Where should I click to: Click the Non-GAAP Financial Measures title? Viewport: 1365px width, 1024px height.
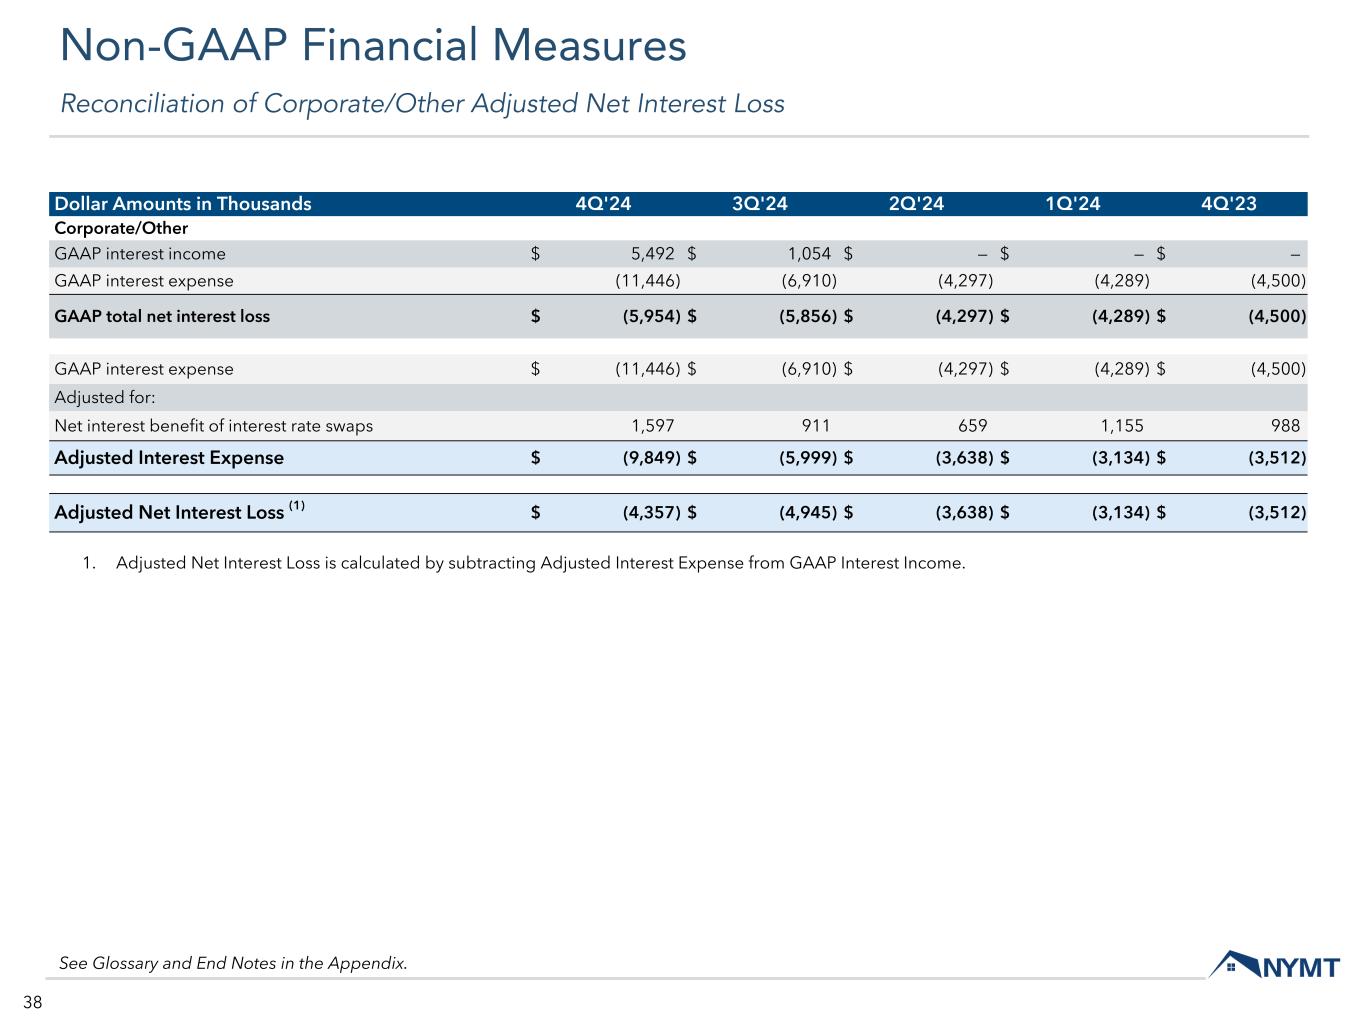373,46
